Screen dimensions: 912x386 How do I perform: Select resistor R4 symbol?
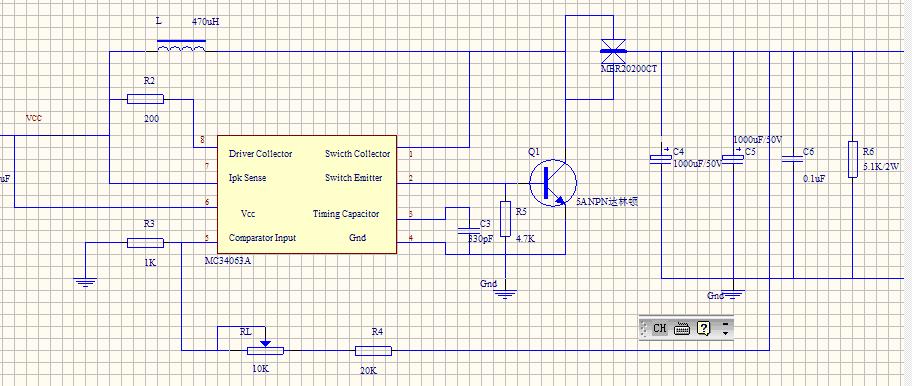pyautogui.click(x=373, y=351)
